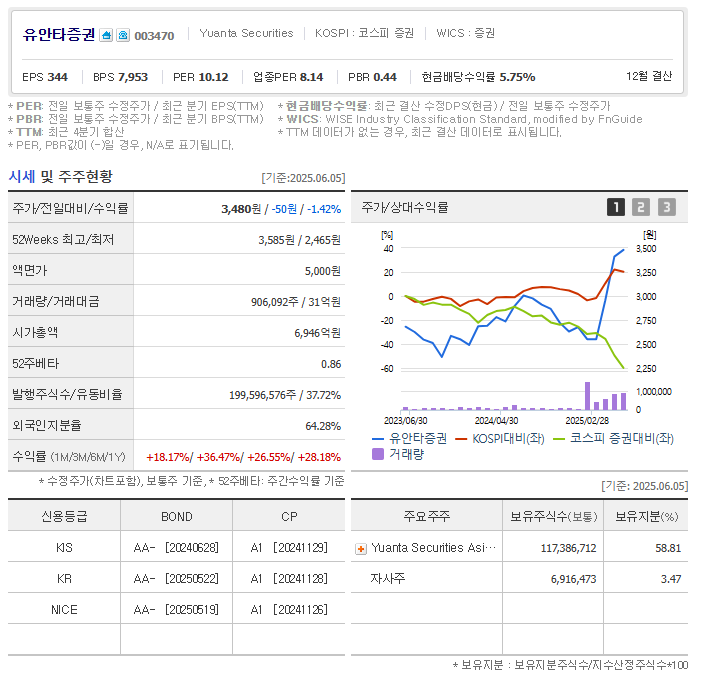Click the CP column header
706x682 pixels.
point(289,517)
